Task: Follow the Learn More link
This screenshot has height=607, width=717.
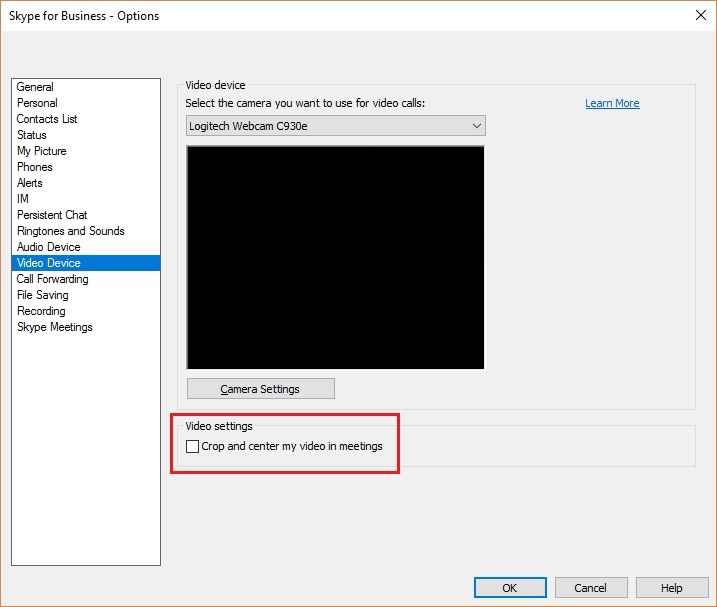Action: [x=612, y=103]
